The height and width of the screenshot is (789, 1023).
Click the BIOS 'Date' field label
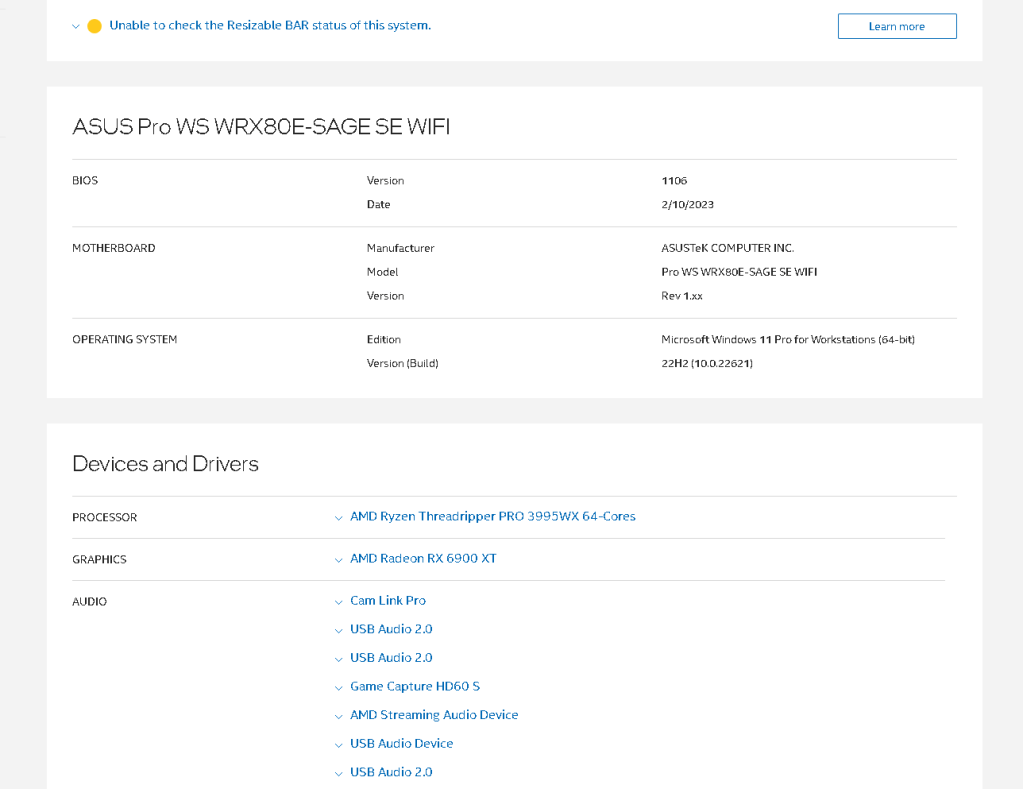tap(378, 205)
